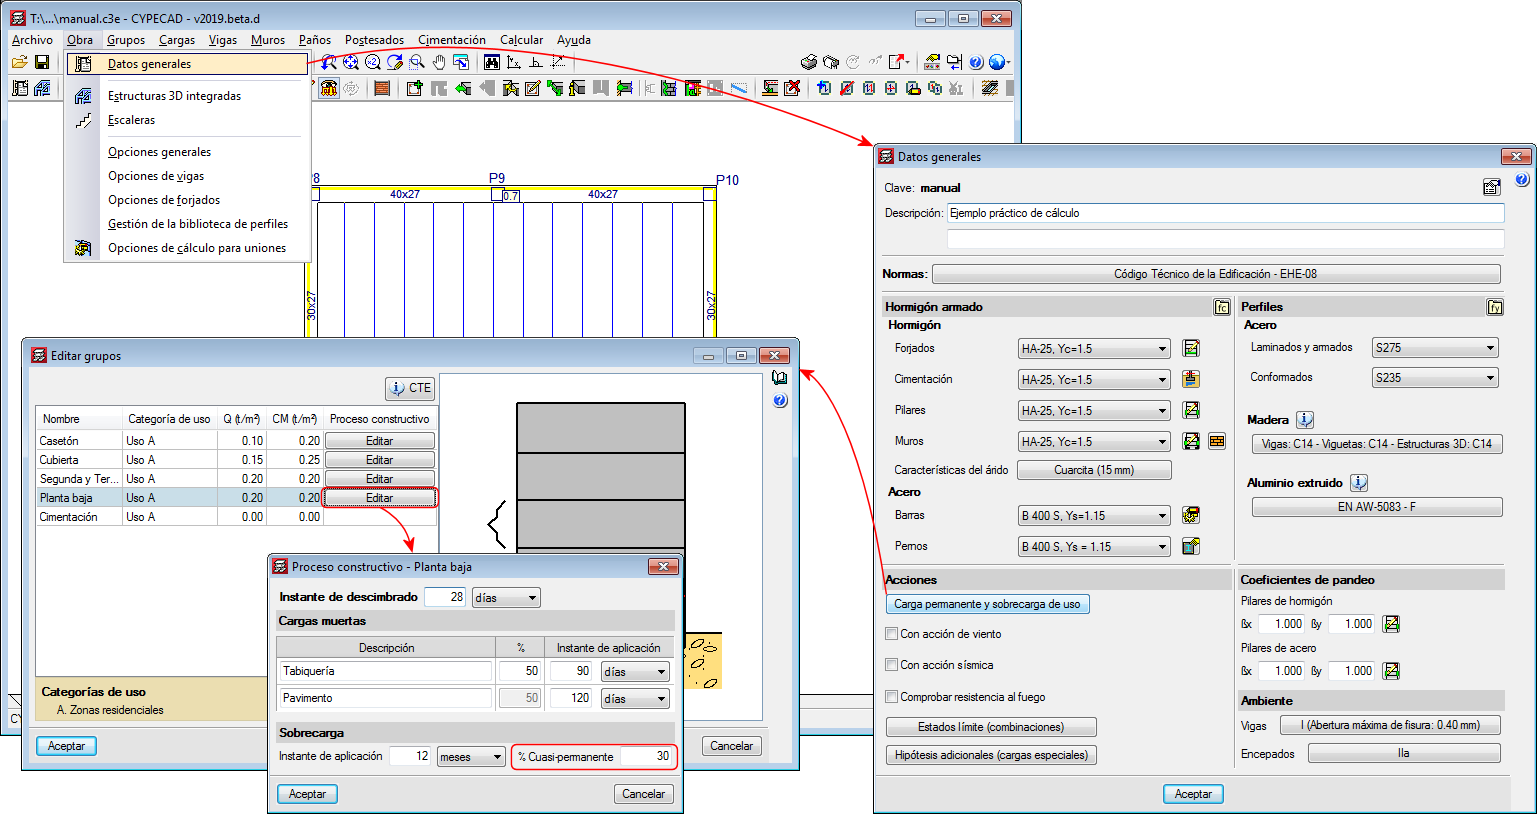Select the pan hand tool
Screen dimensions: 1537x814
coord(439,62)
